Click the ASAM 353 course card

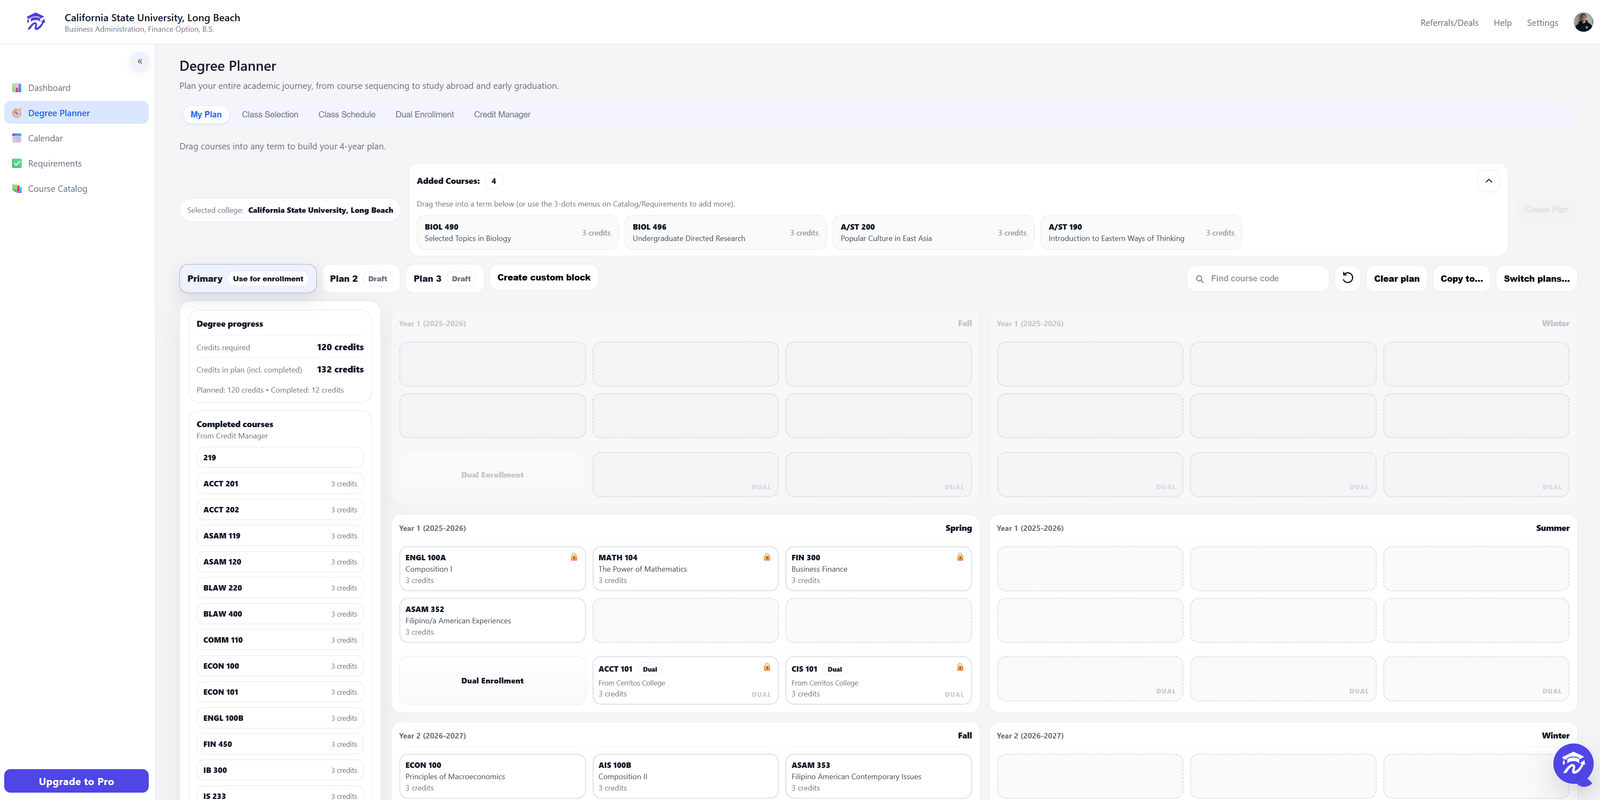(x=878, y=776)
